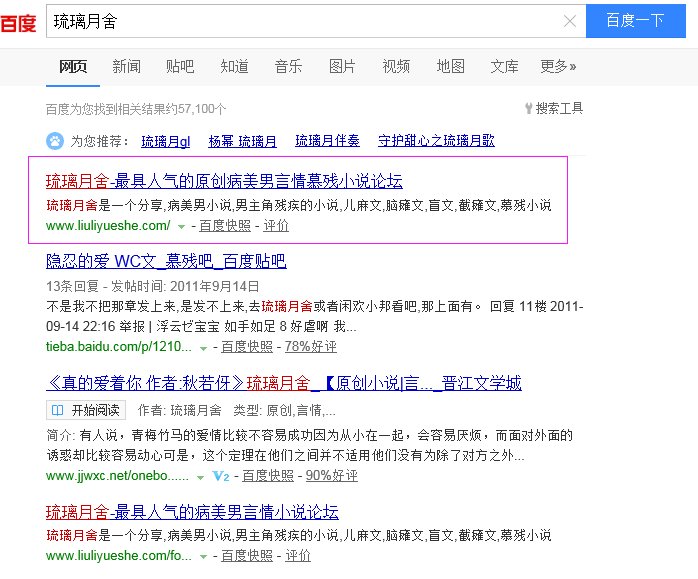The height and width of the screenshot is (579, 698).
Task: Open 隐忍的爱 WC文_慕残吧 result link
Action: [166, 262]
